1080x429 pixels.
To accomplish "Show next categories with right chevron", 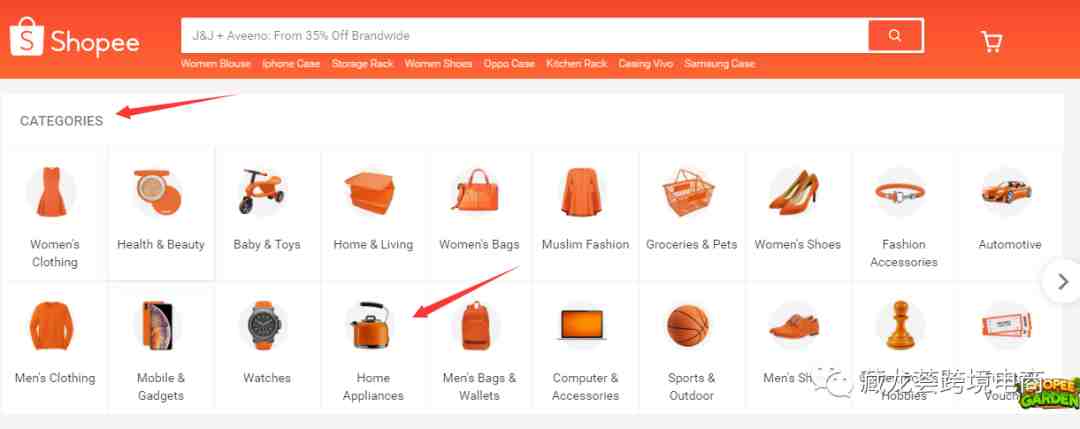I will pyautogui.click(x=1063, y=282).
